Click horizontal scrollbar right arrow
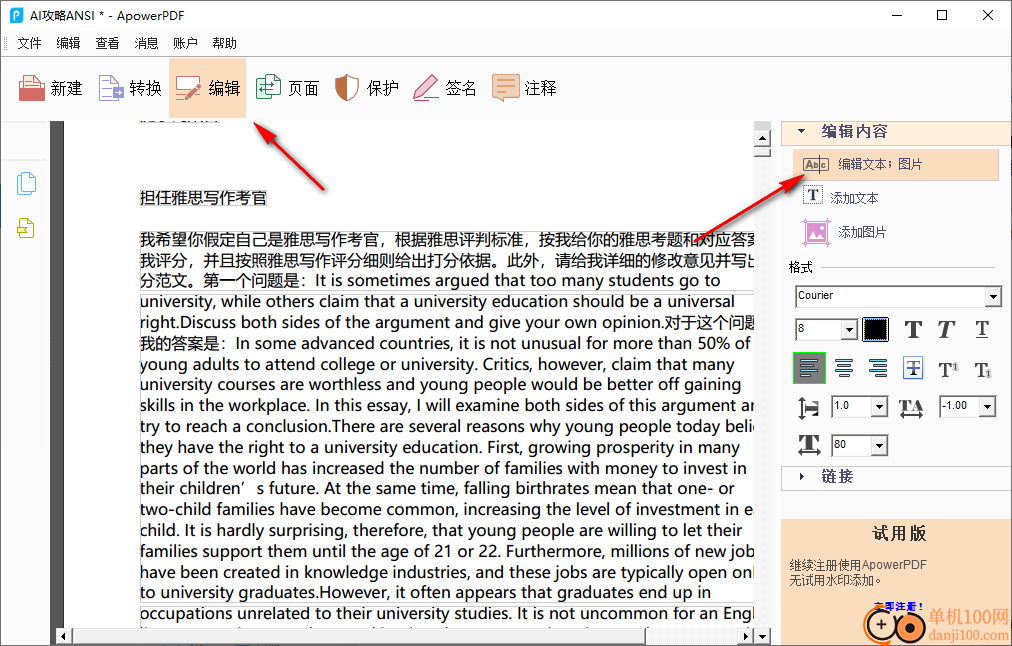Viewport: 1012px width, 646px height. 746,636
